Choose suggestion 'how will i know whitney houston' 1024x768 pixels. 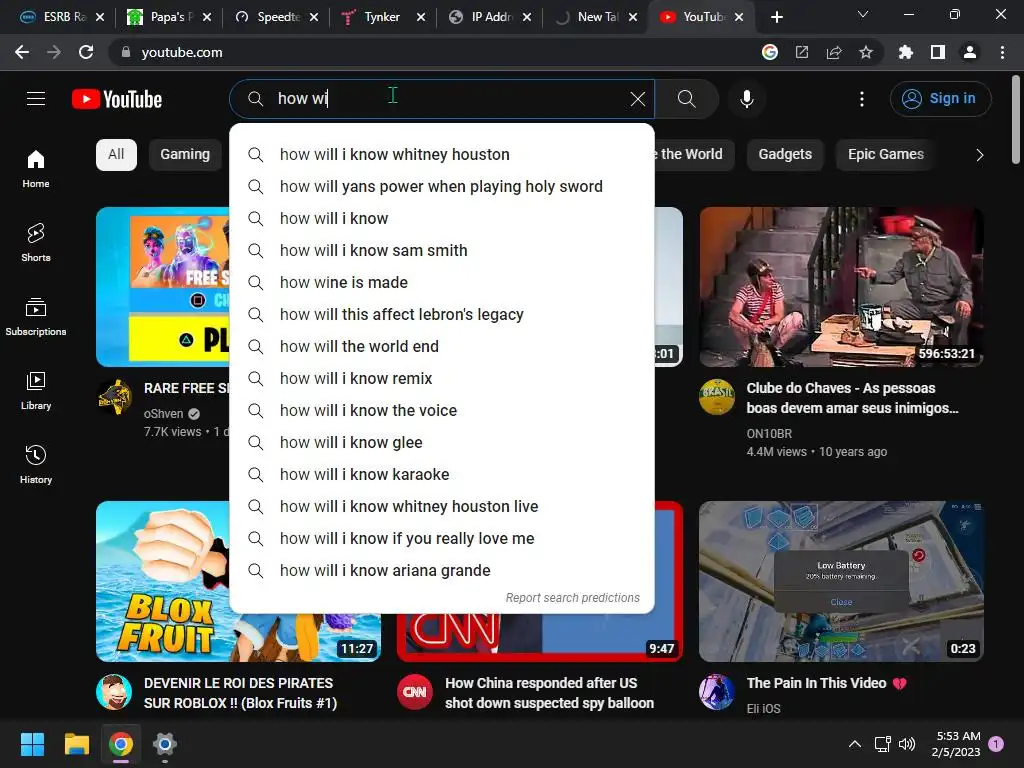pyautogui.click(x=442, y=154)
